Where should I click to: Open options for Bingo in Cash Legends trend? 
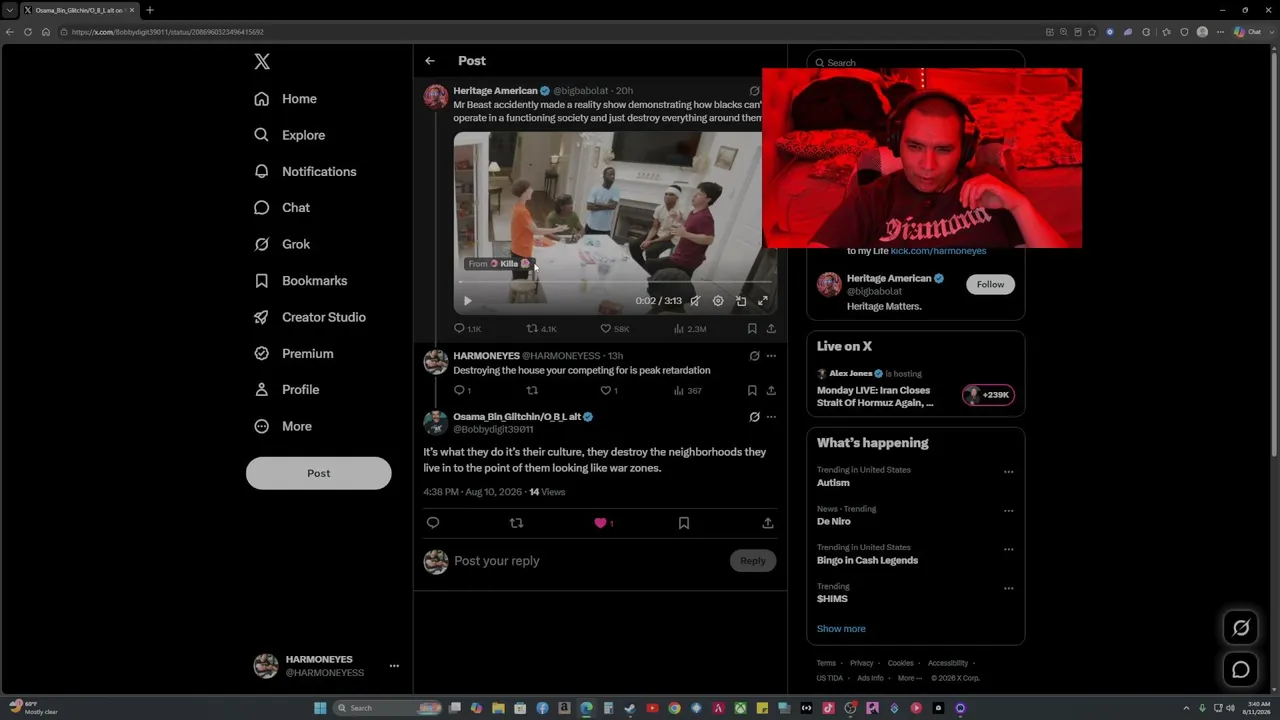(1008, 550)
